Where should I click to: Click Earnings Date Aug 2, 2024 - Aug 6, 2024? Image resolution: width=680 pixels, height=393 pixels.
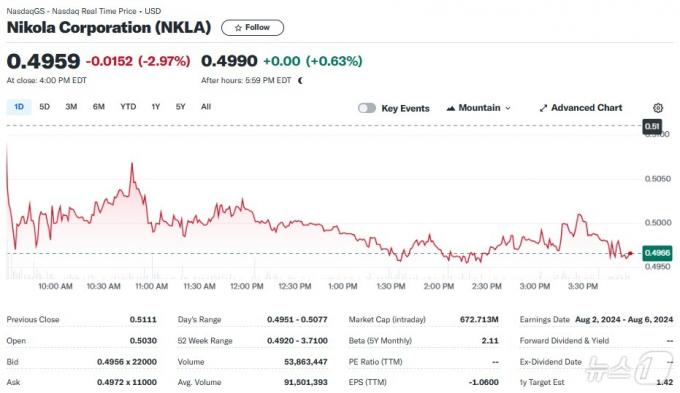click(x=624, y=320)
